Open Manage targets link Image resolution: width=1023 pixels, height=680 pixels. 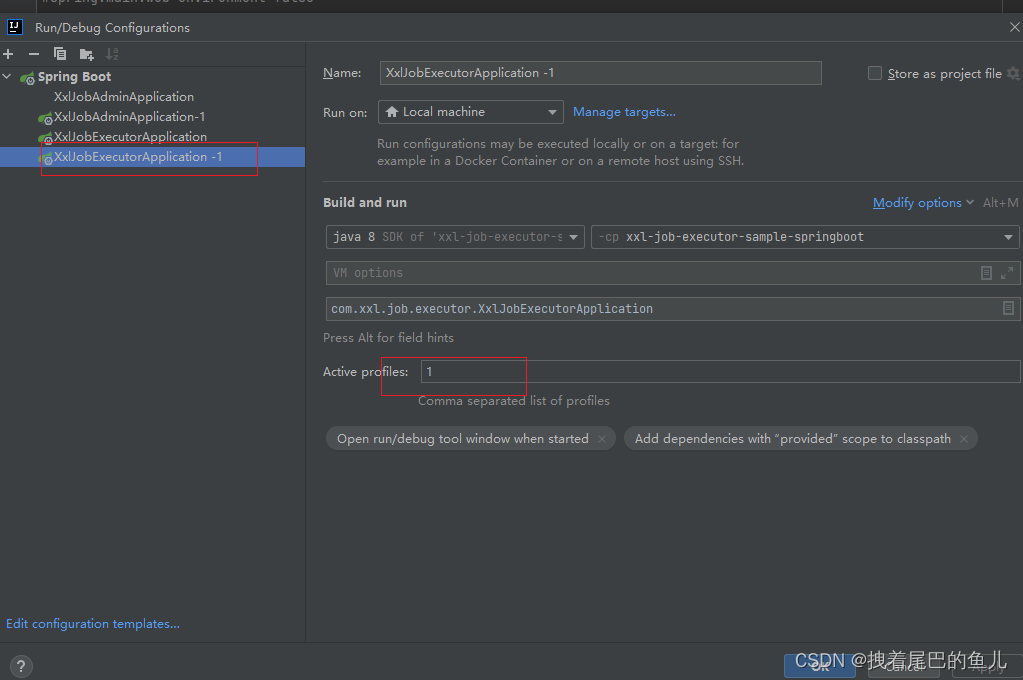click(624, 112)
